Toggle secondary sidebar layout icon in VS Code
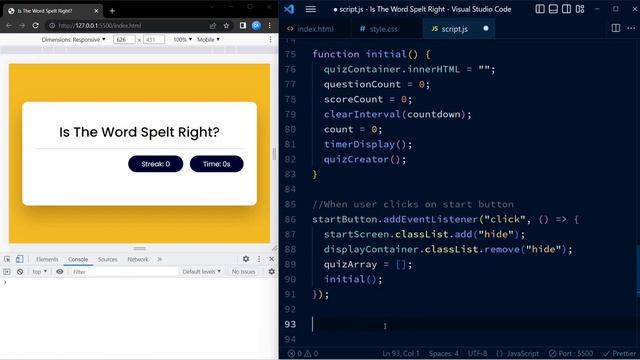 (567, 9)
